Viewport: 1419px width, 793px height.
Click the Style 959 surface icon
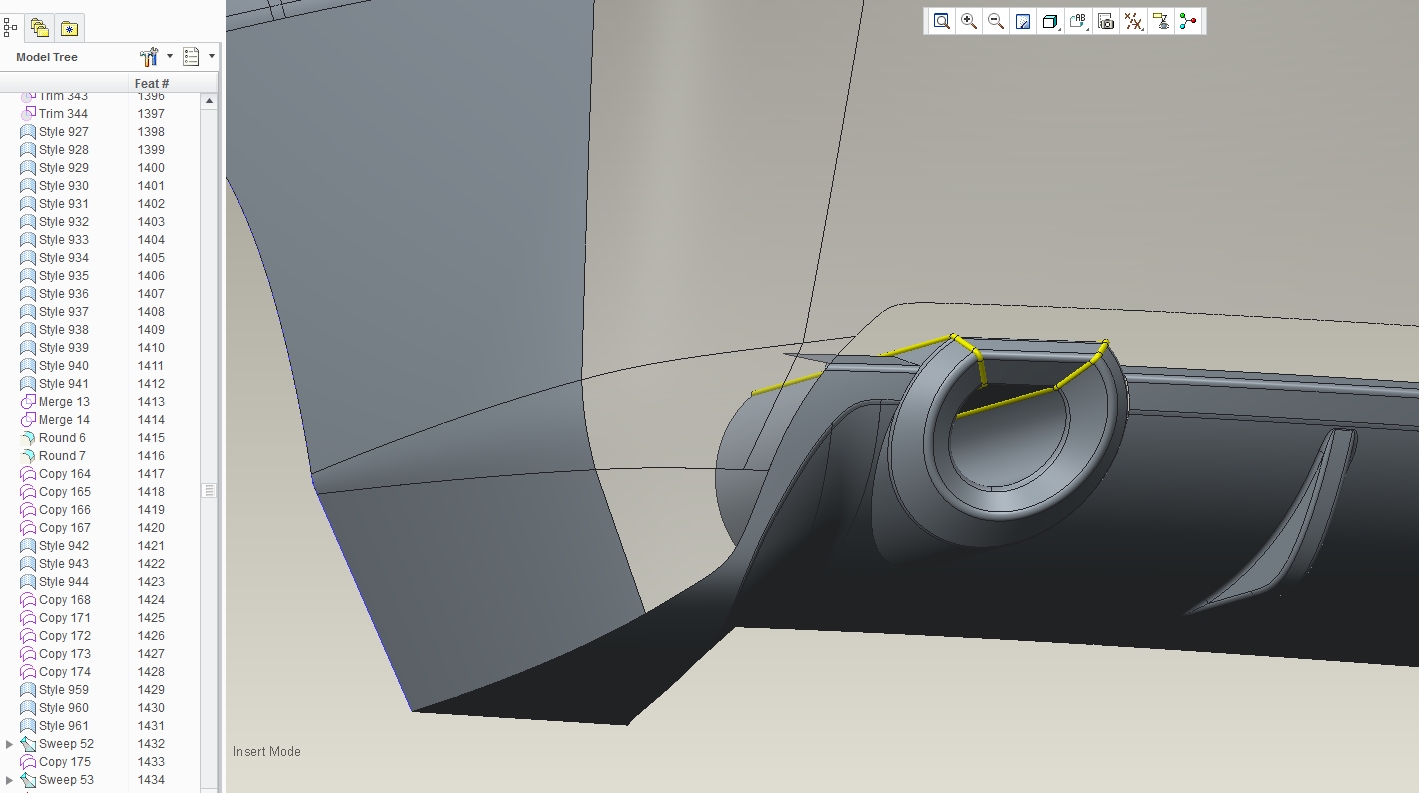[x=28, y=690]
